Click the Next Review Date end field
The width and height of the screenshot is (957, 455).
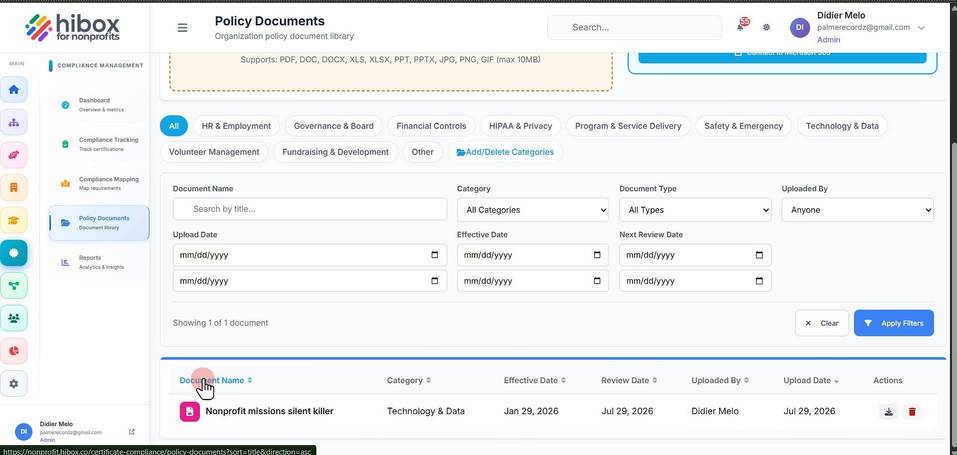695,281
